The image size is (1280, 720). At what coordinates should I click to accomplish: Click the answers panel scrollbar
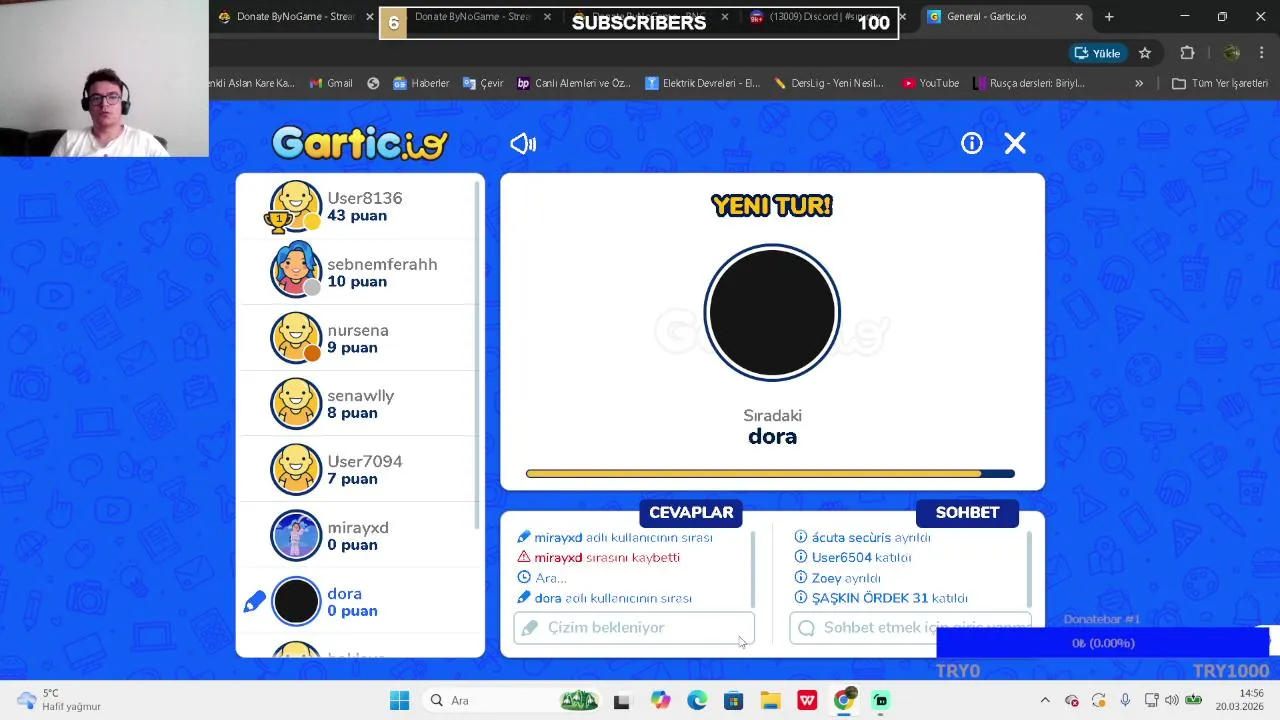pos(752,568)
